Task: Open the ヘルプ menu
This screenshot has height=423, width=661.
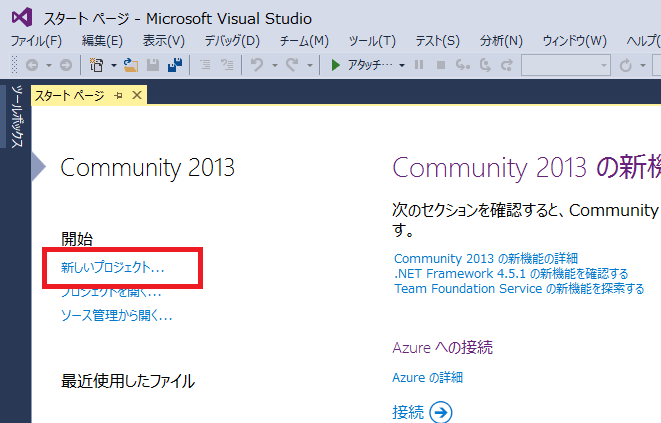Action: [x=643, y=41]
